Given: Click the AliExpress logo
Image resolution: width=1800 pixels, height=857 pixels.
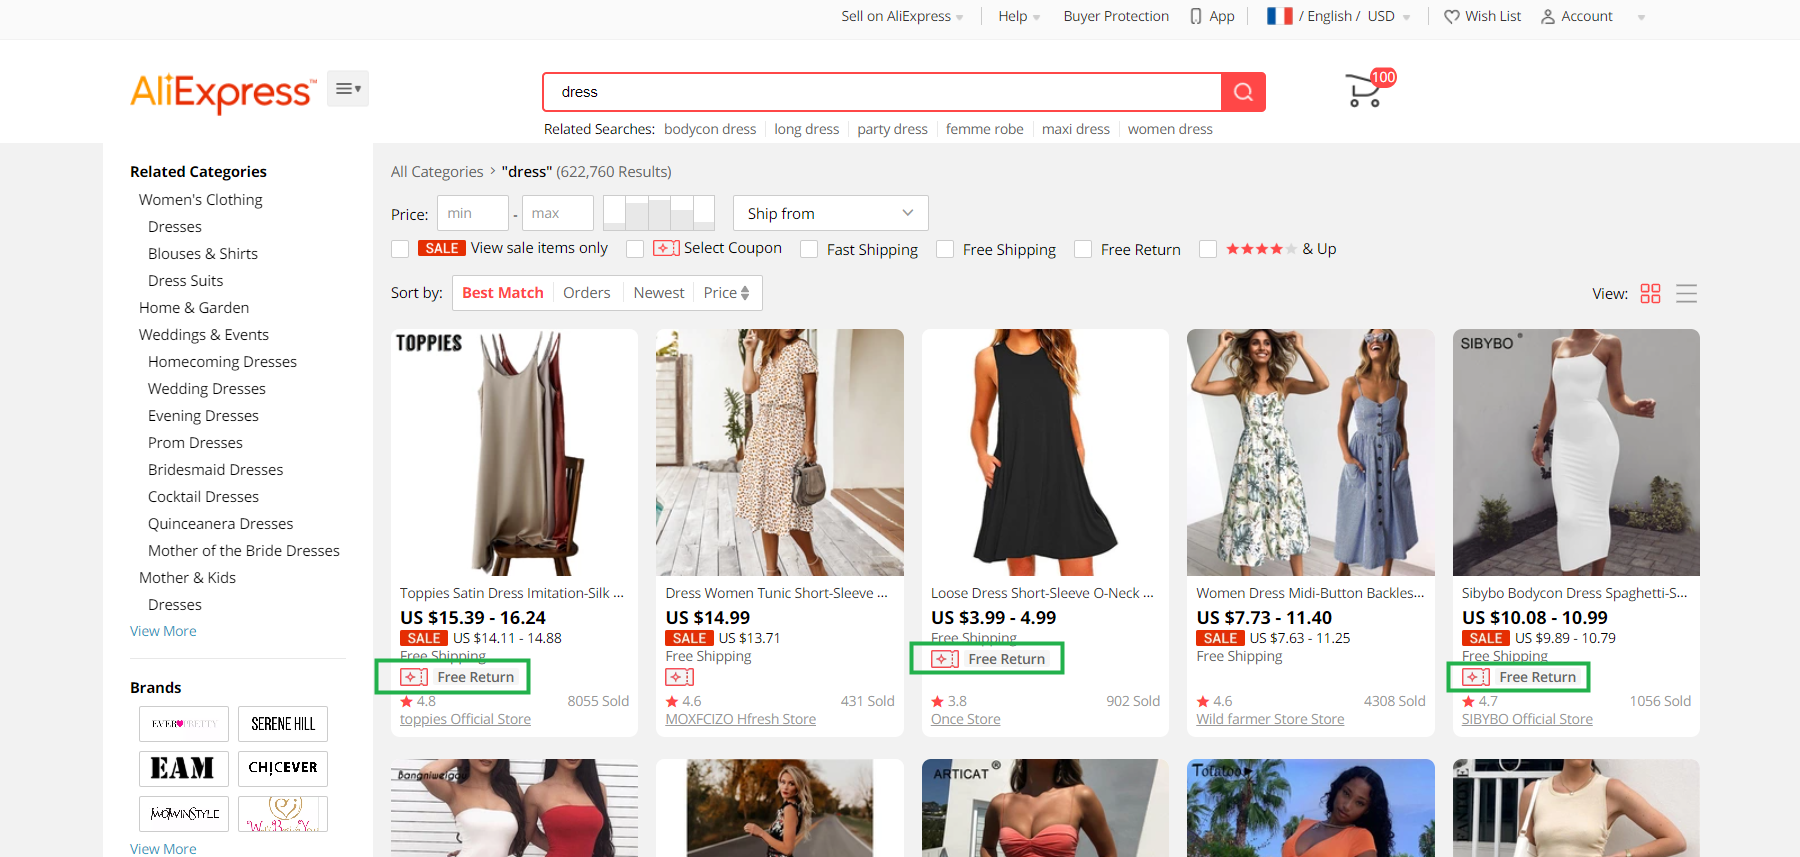Looking at the screenshot, I should click(x=223, y=92).
